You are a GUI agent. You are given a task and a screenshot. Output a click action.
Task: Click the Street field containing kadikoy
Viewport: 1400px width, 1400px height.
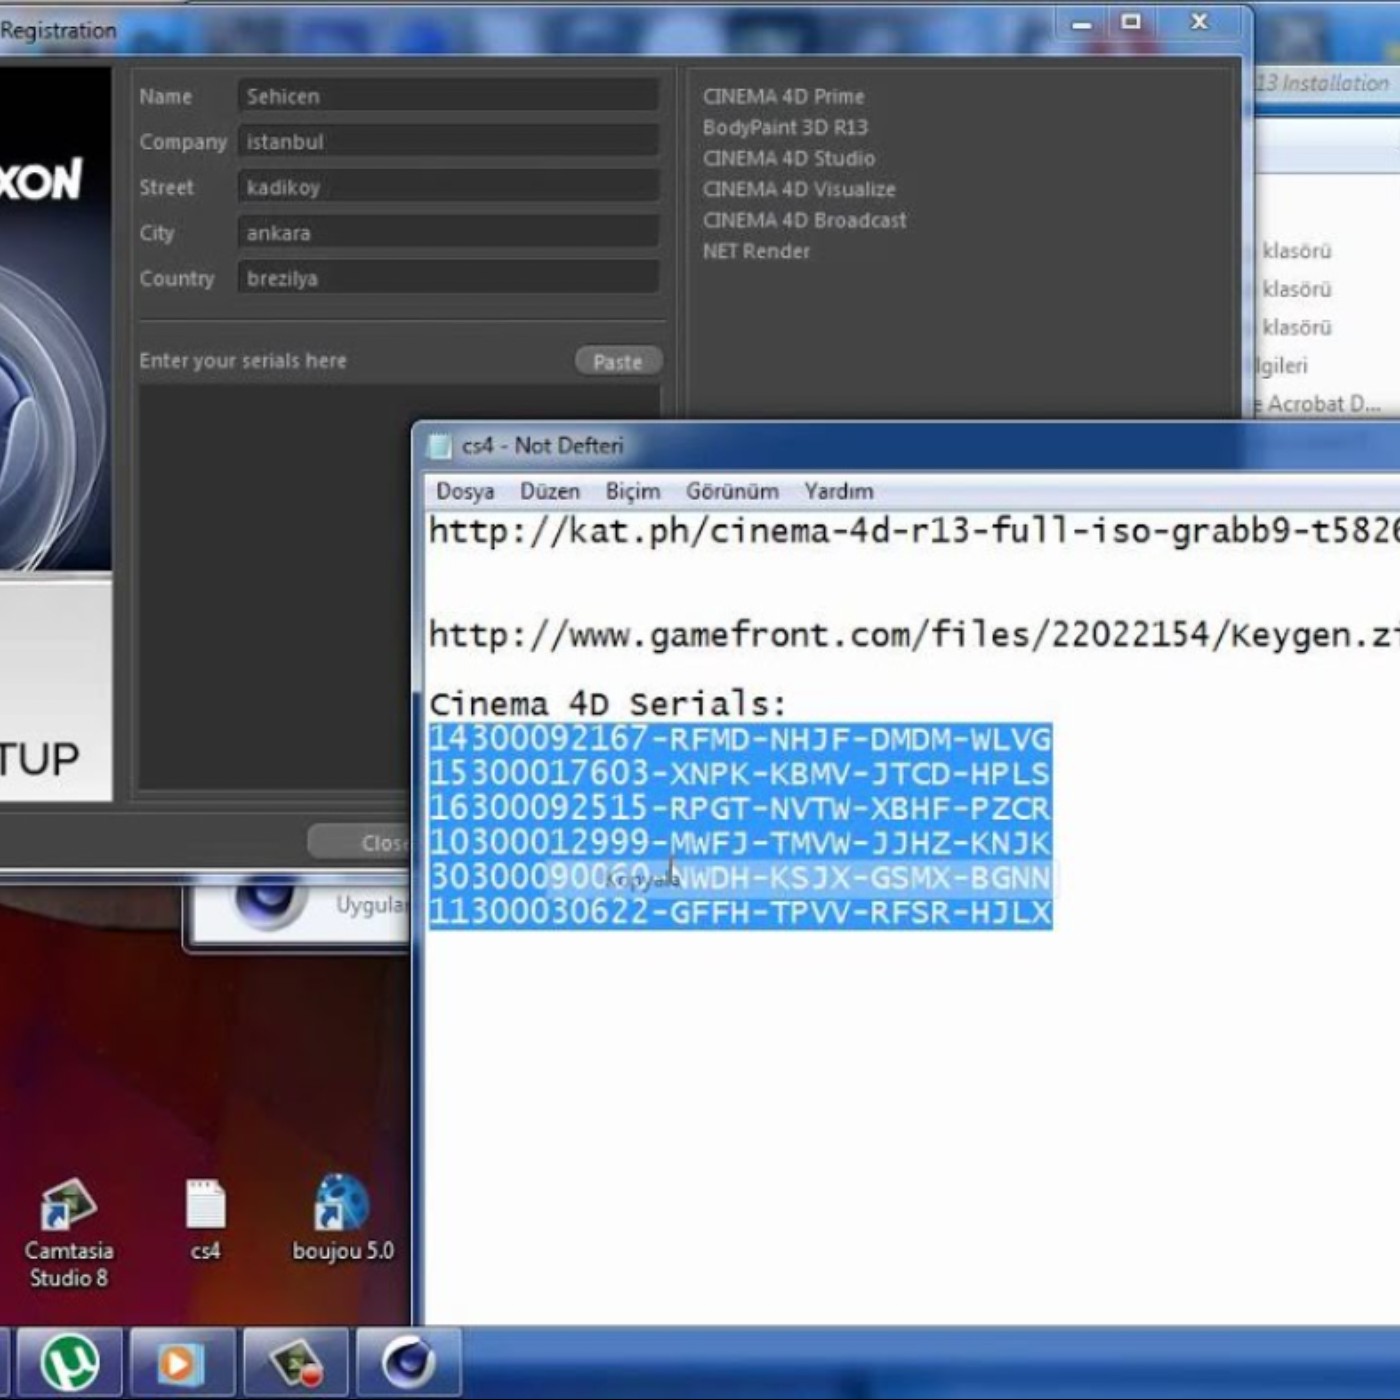tap(448, 187)
